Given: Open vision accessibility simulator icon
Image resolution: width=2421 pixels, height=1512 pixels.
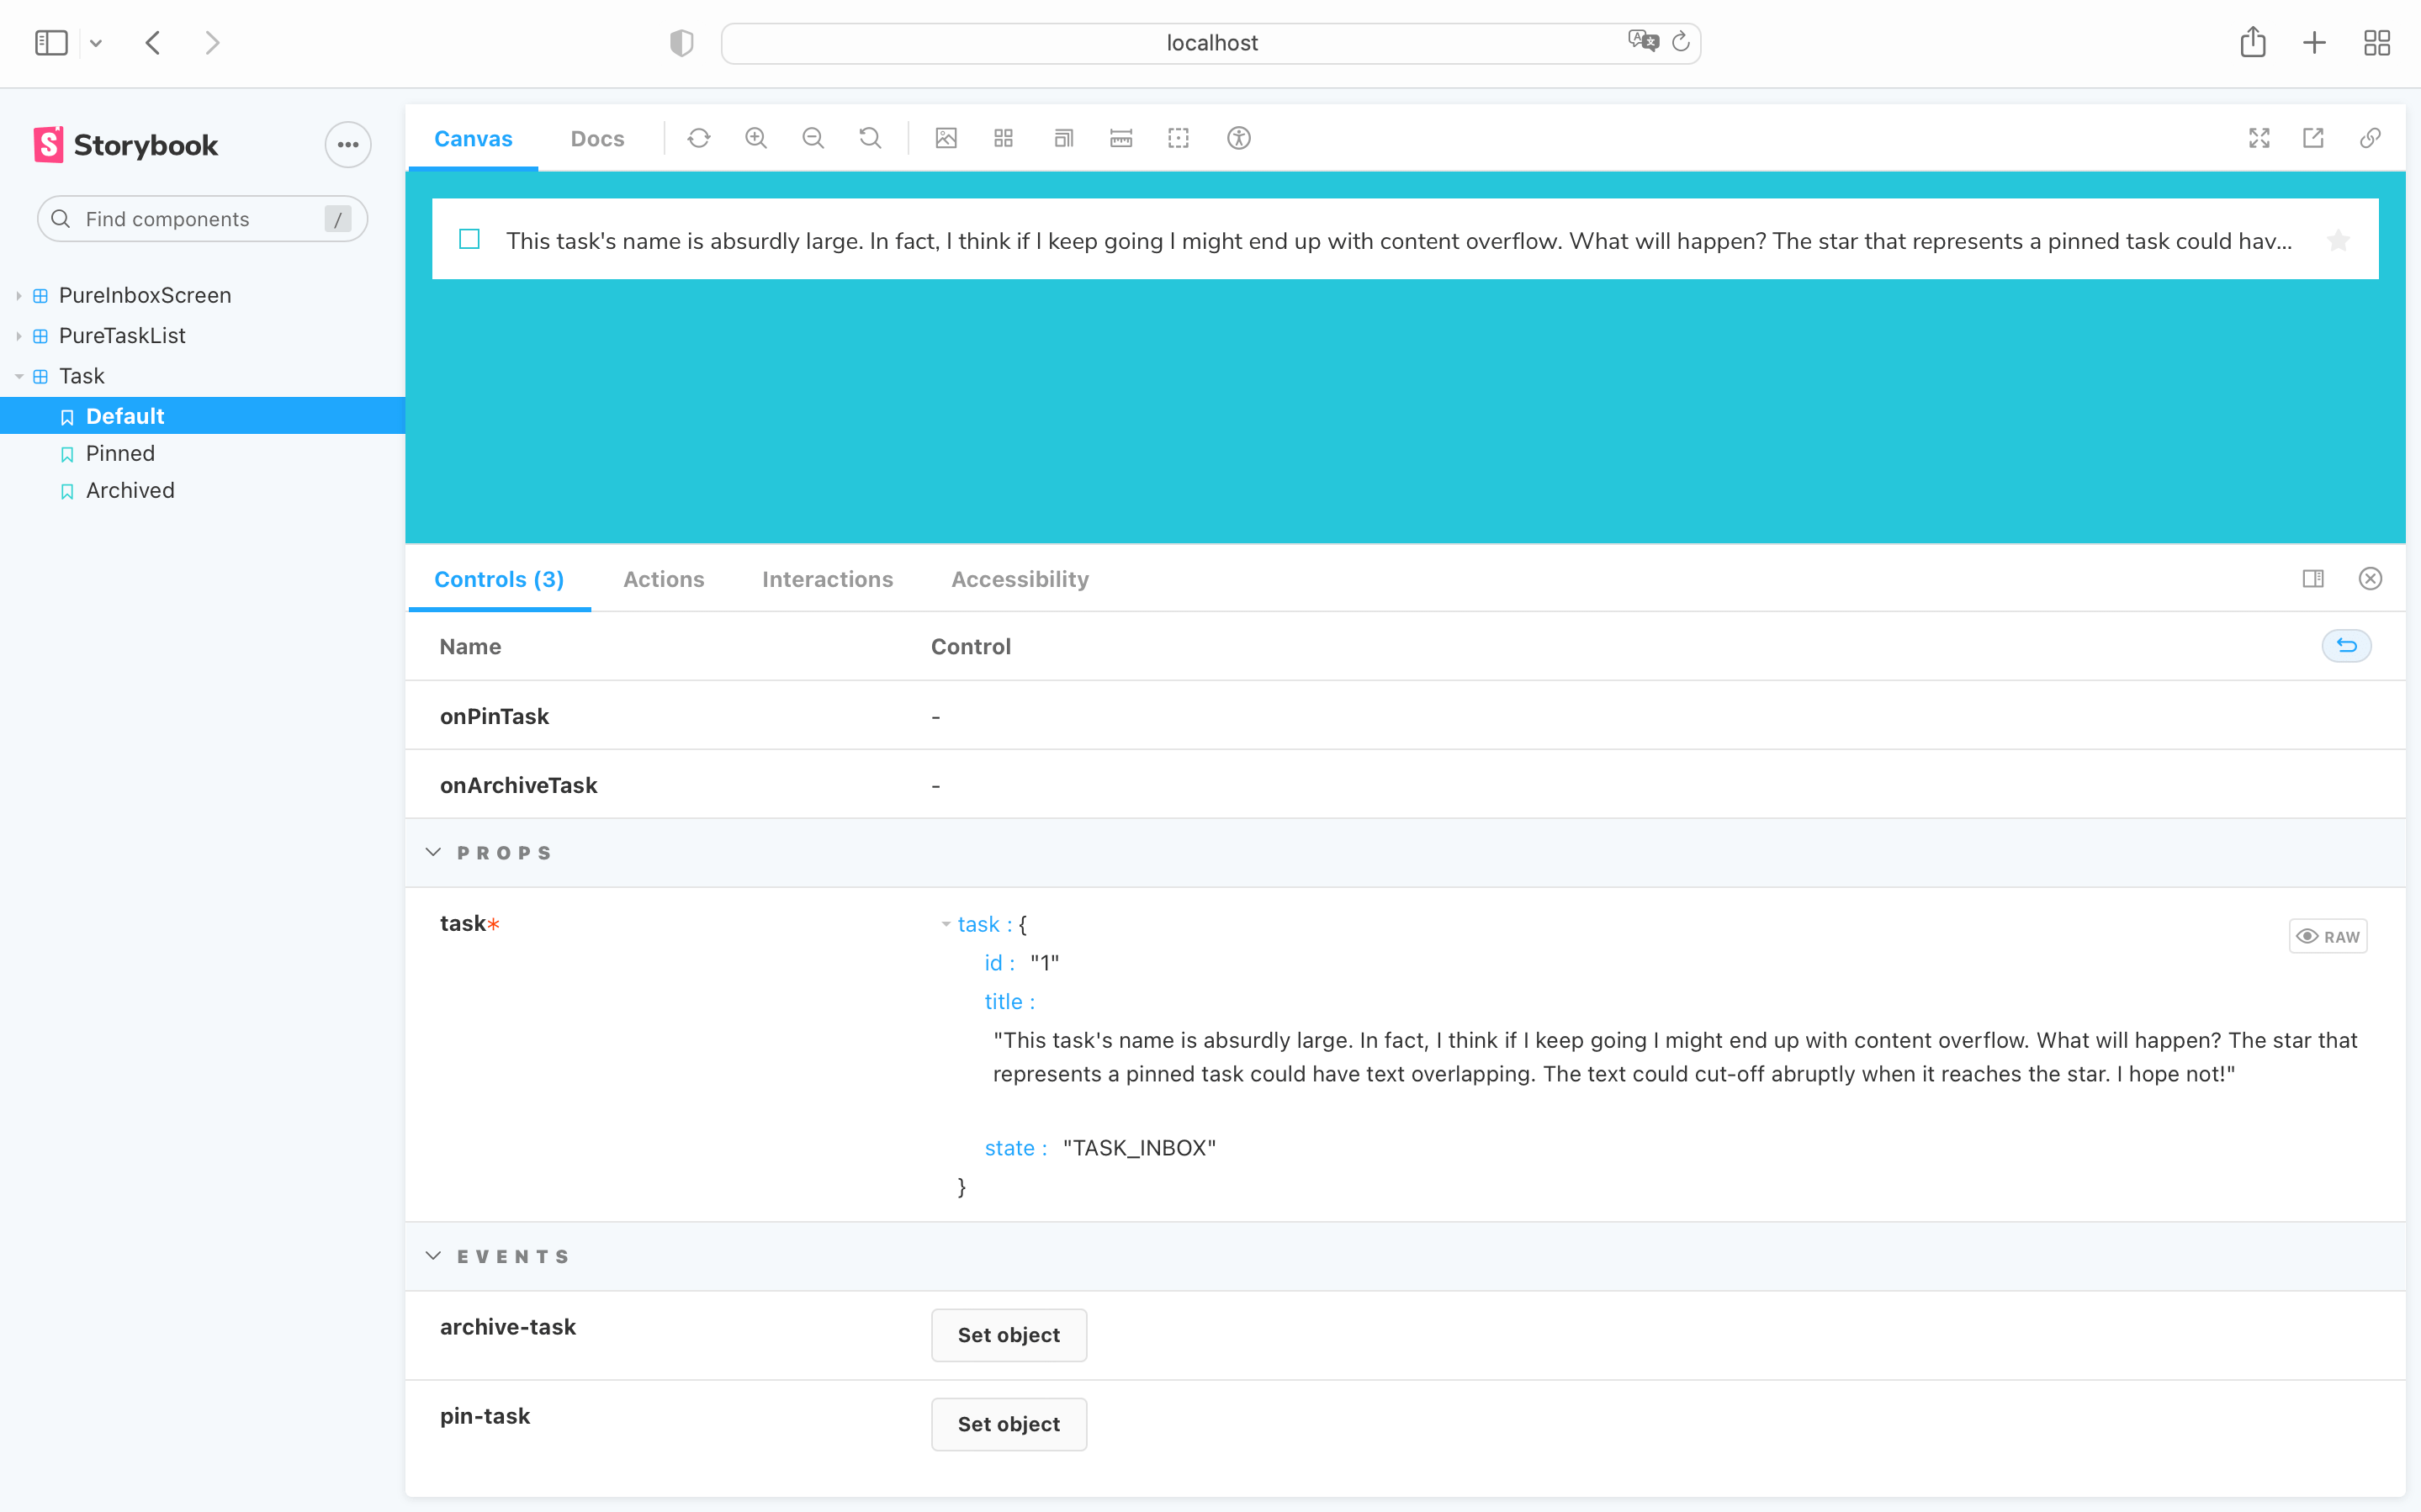Looking at the screenshot, I should click(1238, 138).
